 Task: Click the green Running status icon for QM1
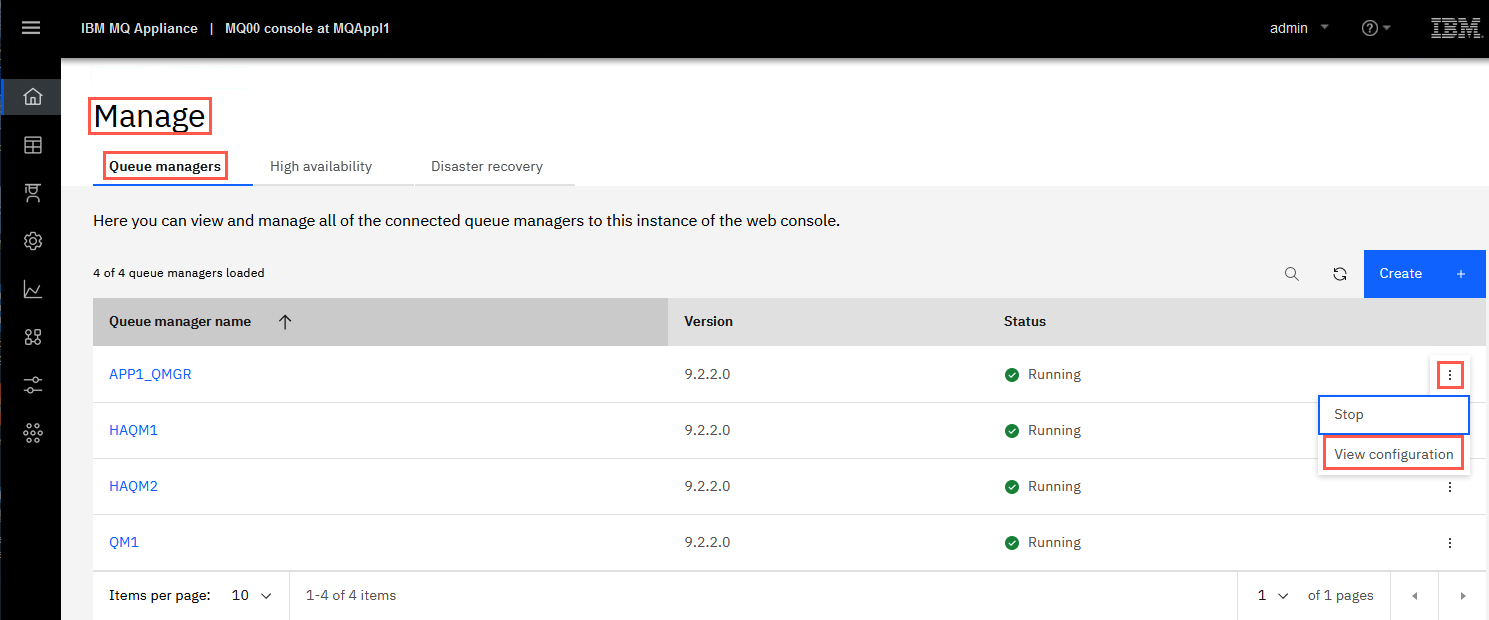[1012, 543]
